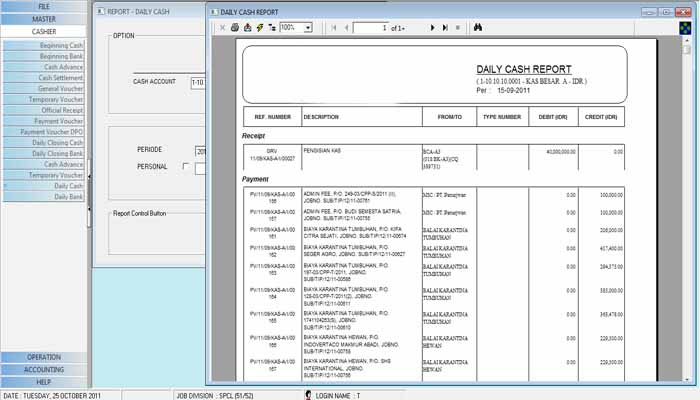Click the page number field

[371, 28]
